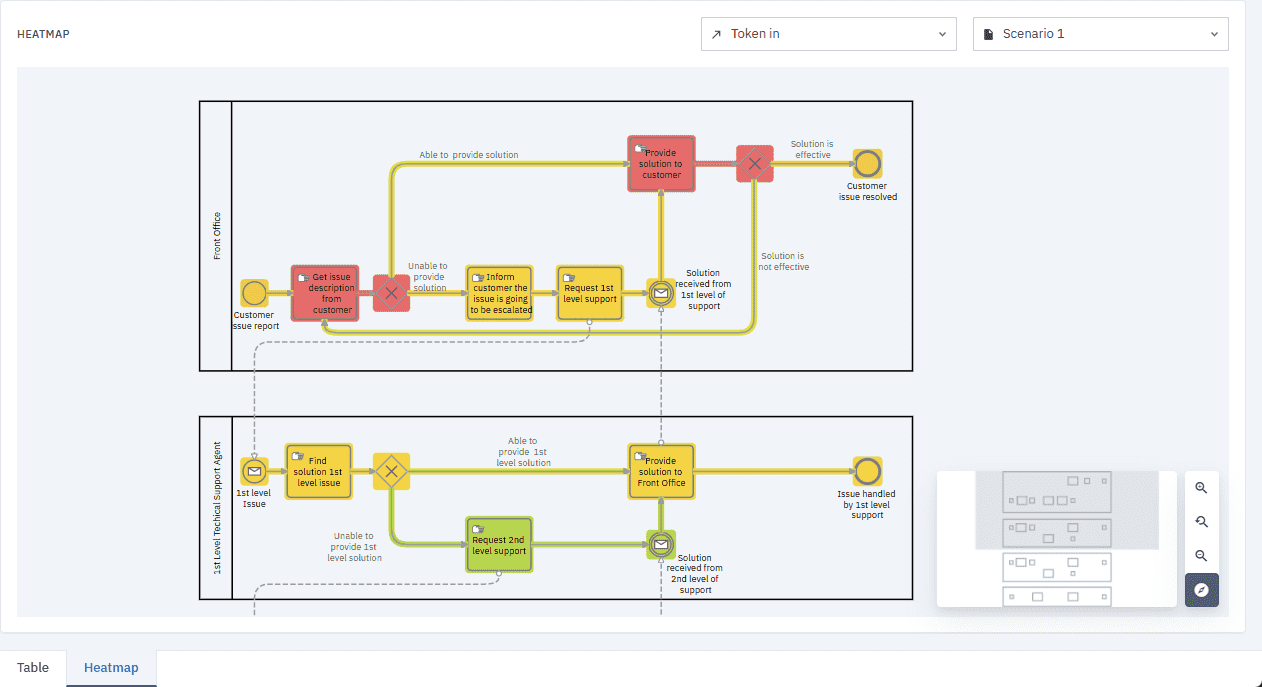1262x687 pixels.
Task: Select the Request 1st level support task
Action: click(x=590, y=293)
